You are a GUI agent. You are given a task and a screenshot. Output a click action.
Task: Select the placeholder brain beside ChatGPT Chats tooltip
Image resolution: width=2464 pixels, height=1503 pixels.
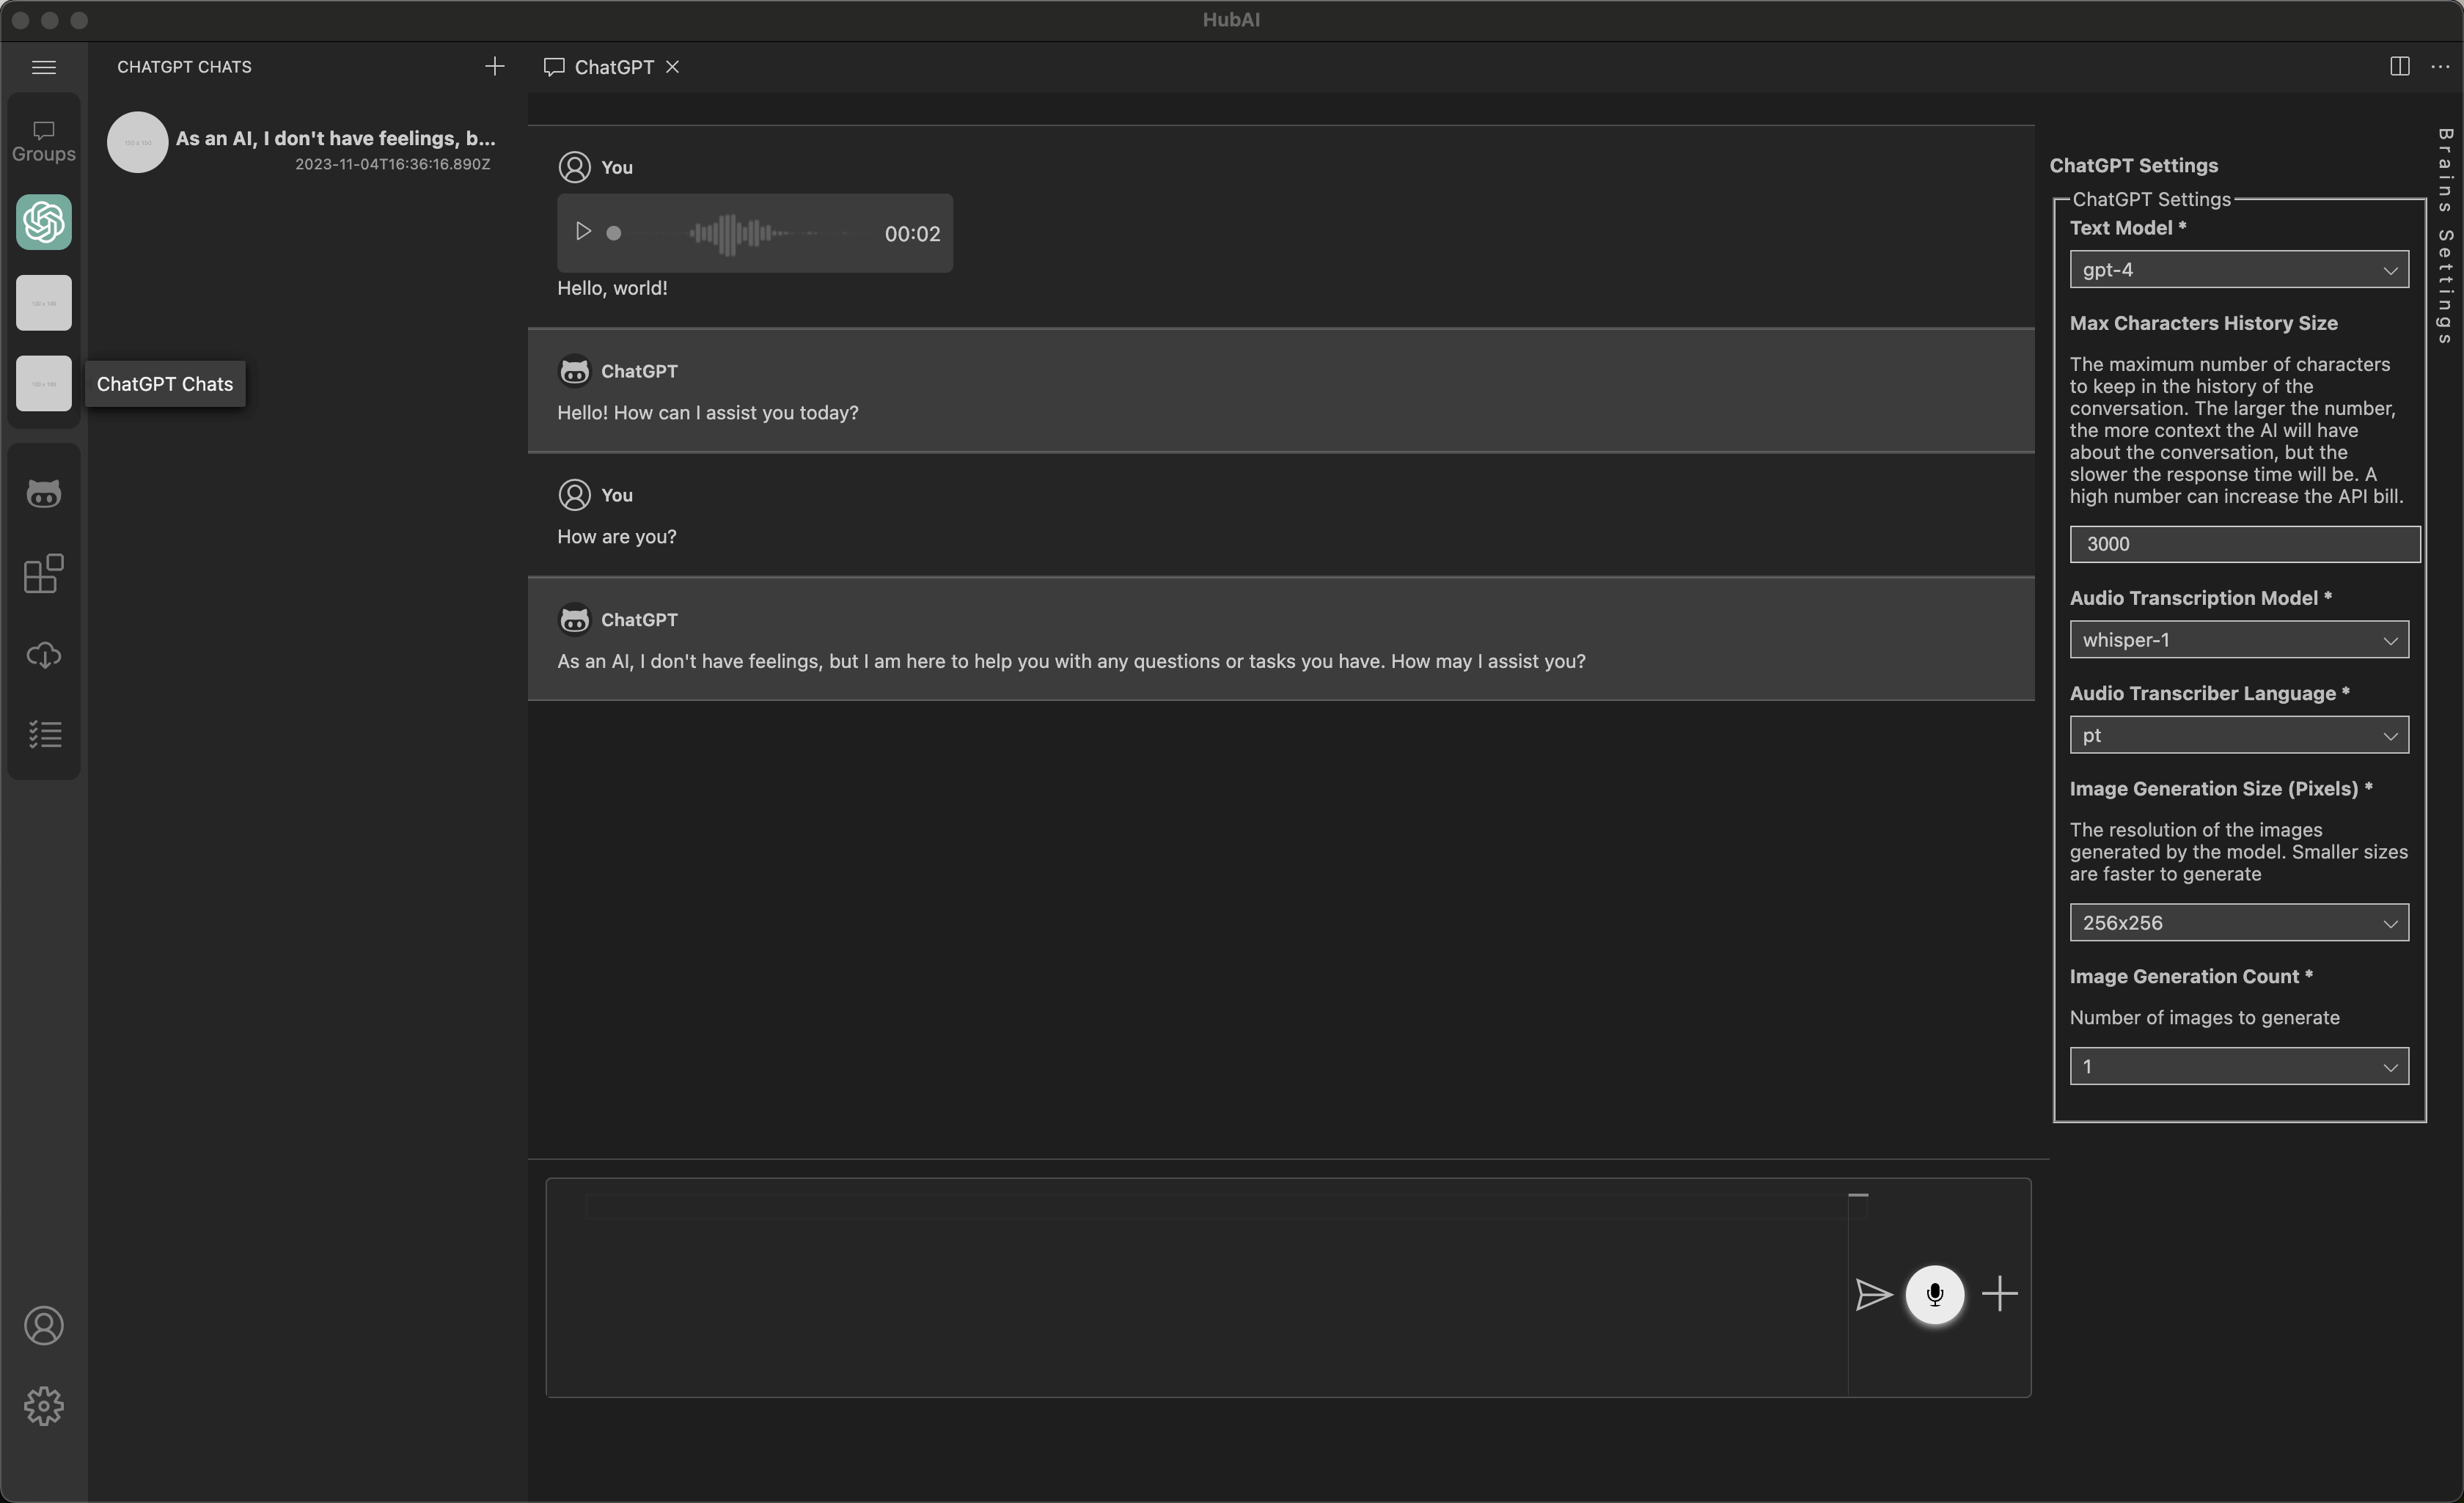tap(44, 383)
